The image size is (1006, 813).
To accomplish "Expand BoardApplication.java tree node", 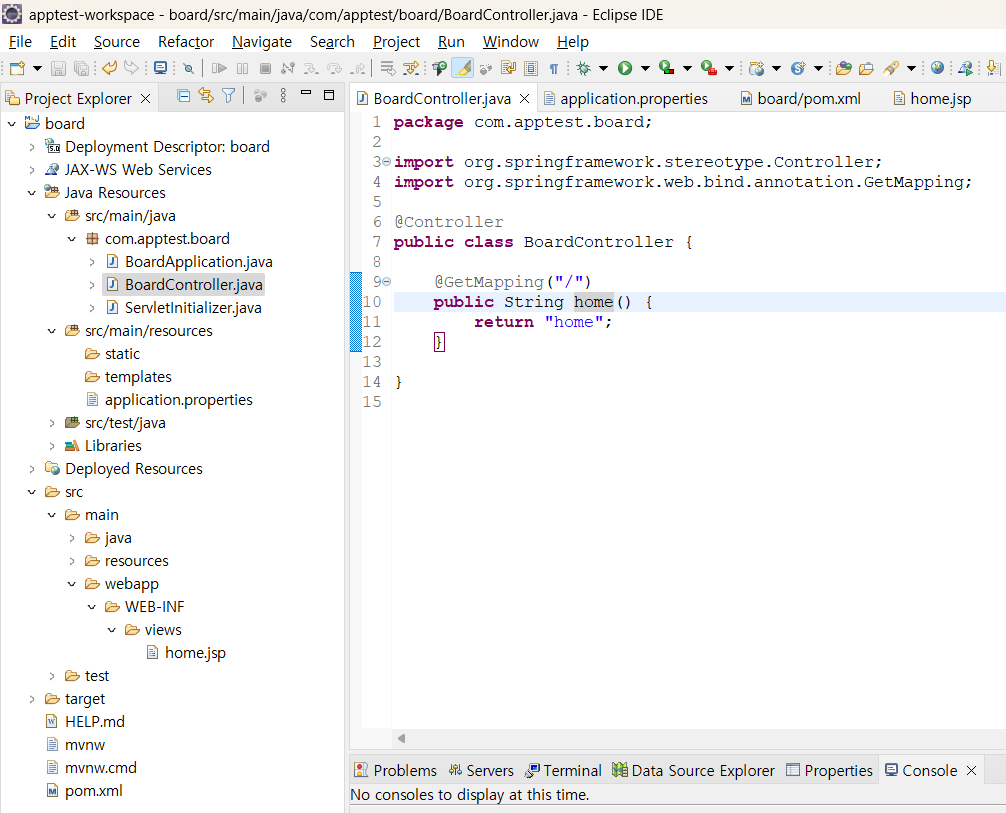I will (92, 262).
